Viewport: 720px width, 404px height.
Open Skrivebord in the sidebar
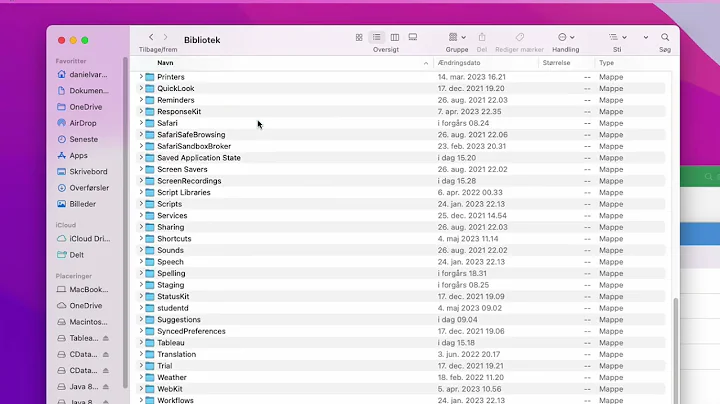pos(82,171)
